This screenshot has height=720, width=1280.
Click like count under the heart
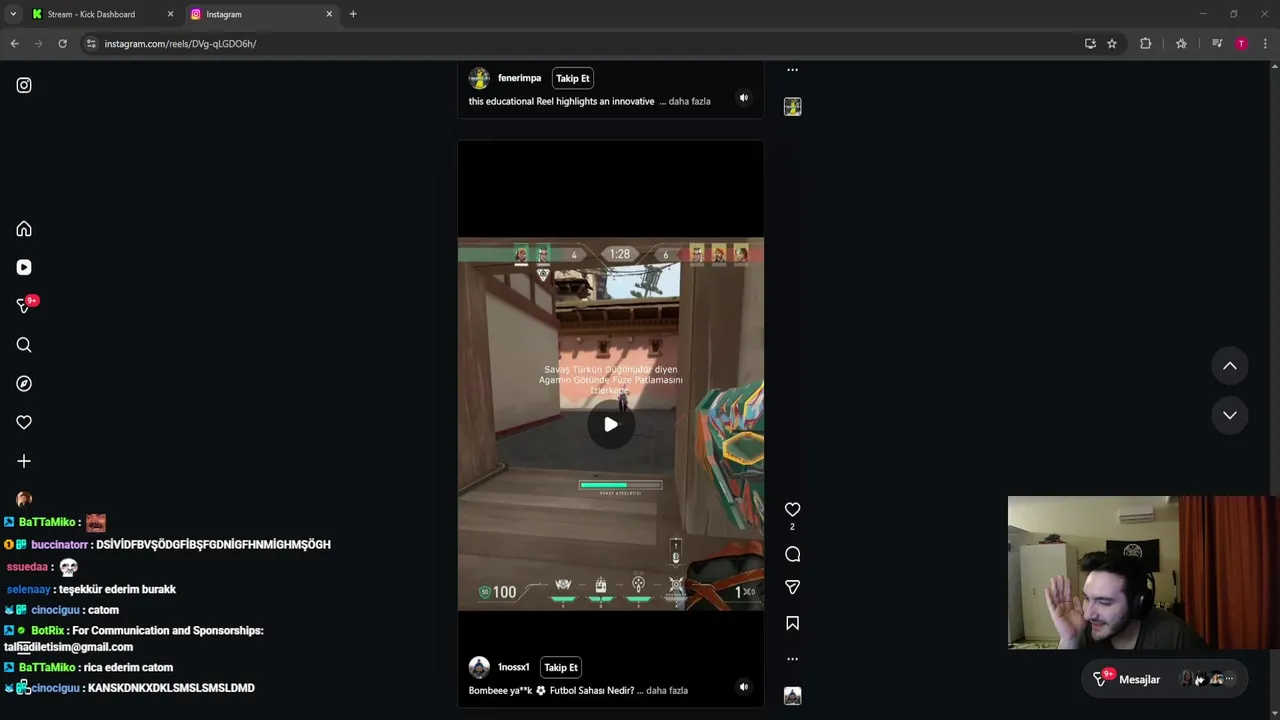792,527
